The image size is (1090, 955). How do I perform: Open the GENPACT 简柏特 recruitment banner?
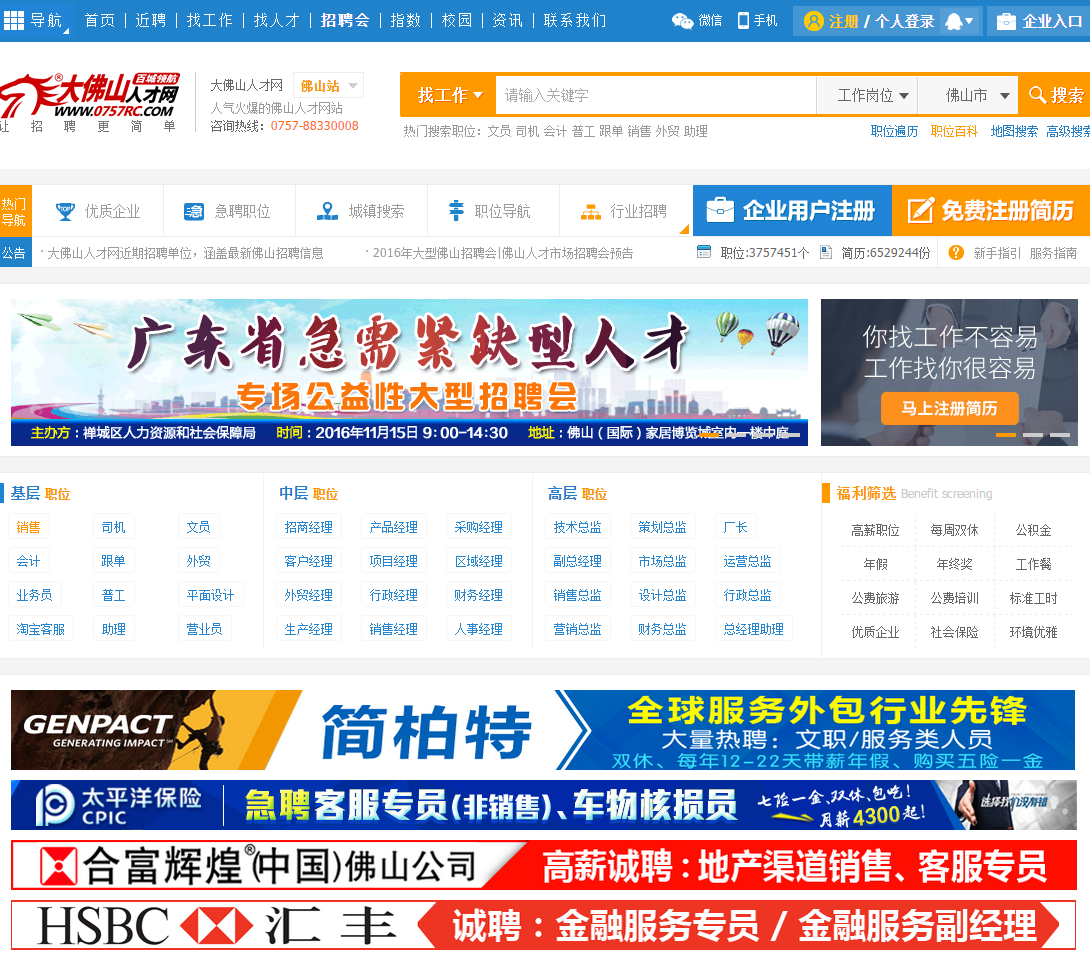543,730
